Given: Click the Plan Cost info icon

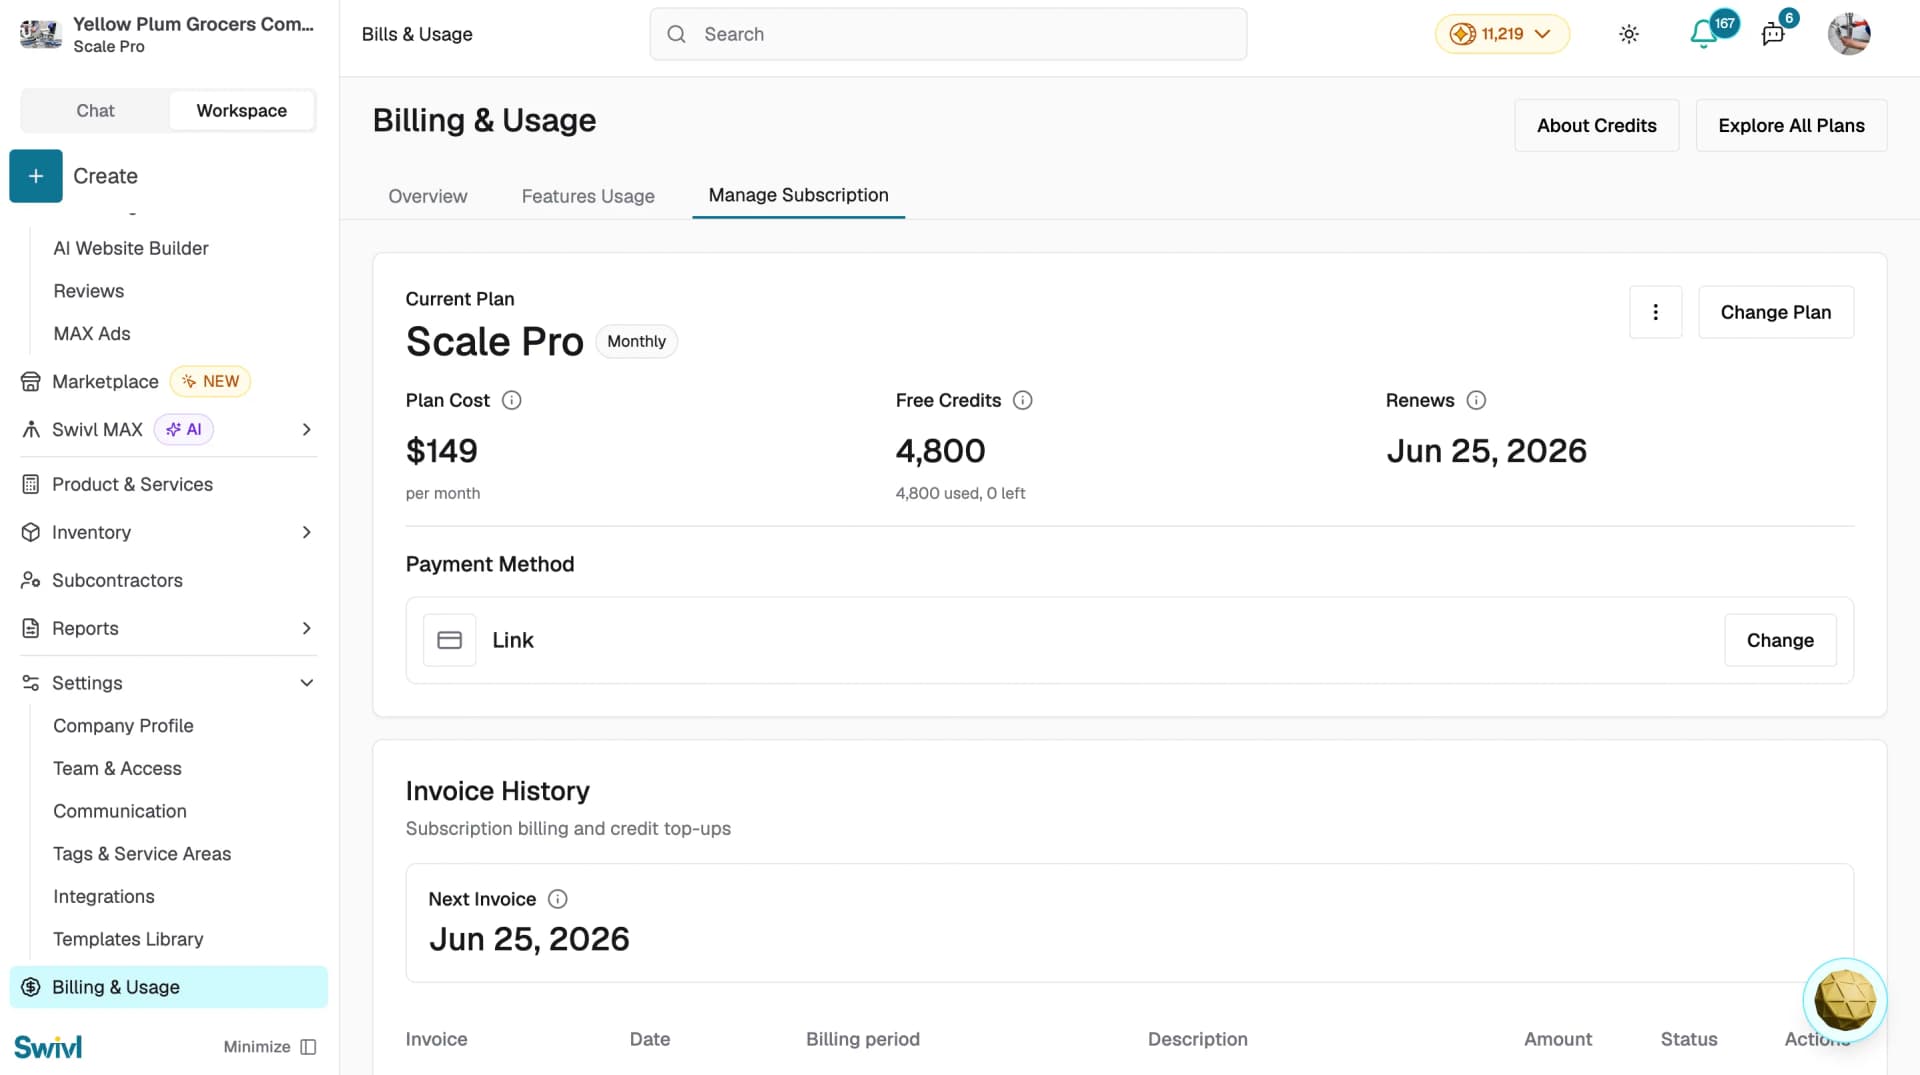Looking at the screenshot, I should pos(512,400).
